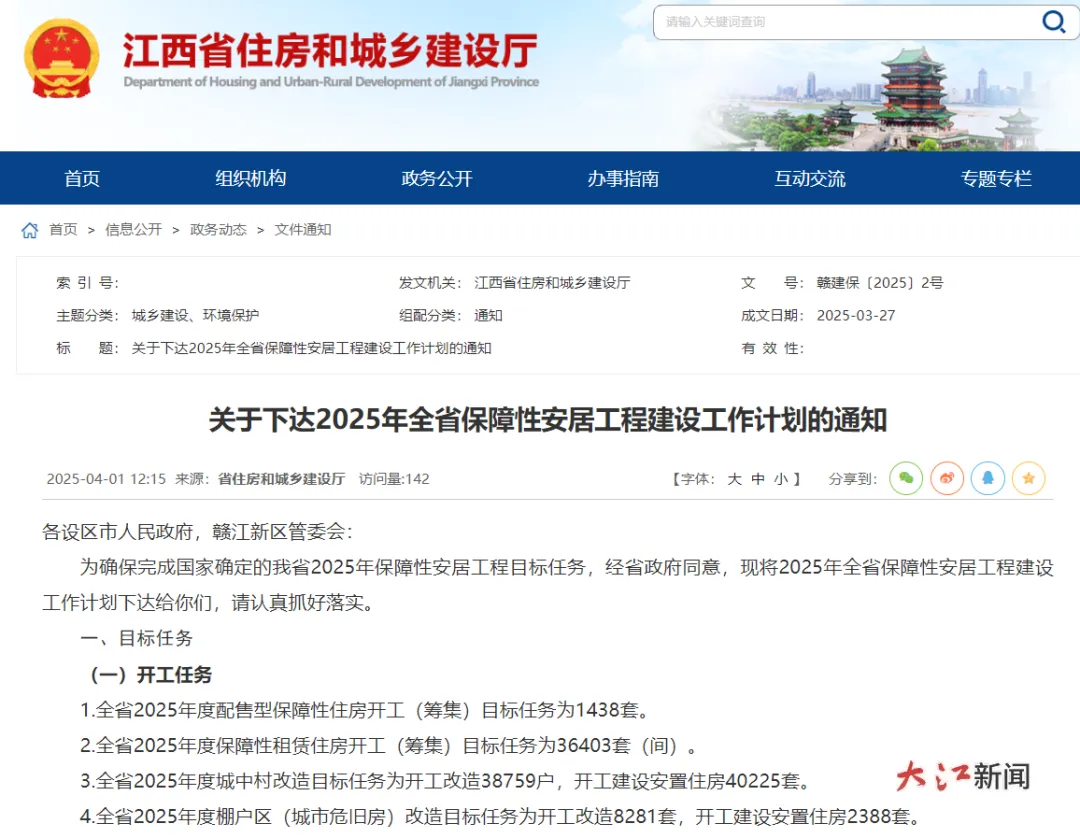Viewport: 1080px width, 838px height.
Task: Set font size to medium (中)
Action: tap(758, 479)
